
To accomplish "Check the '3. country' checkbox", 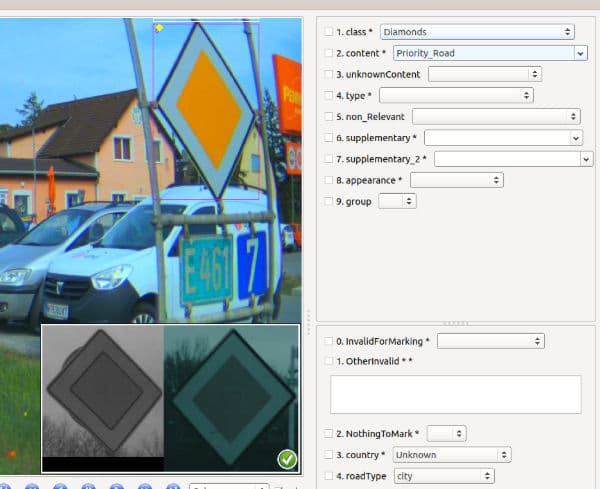I will click(x=328, y=455).
